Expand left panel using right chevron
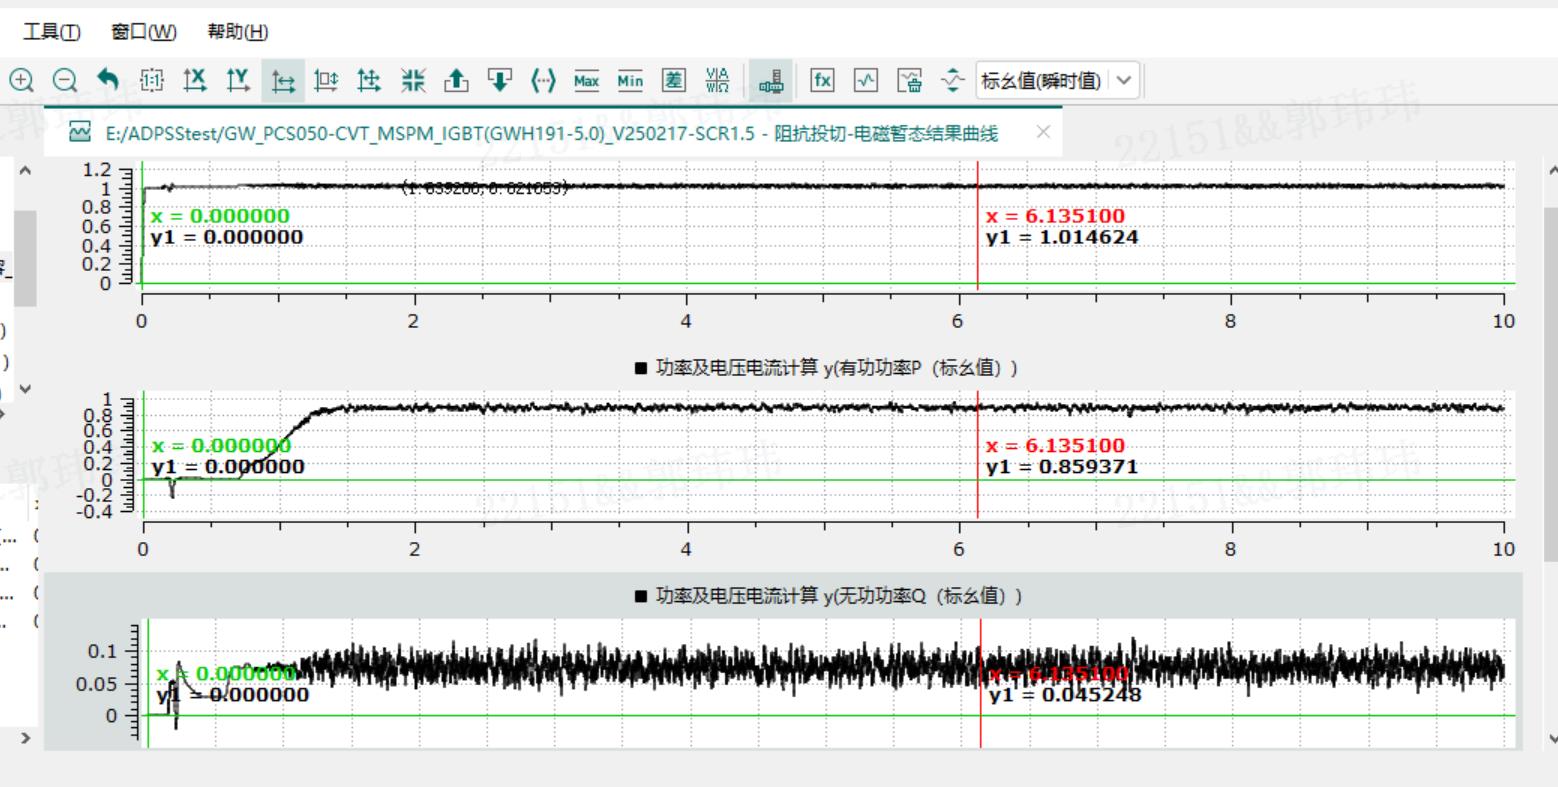The image size is (1558, 787). (x=25, y=739)
